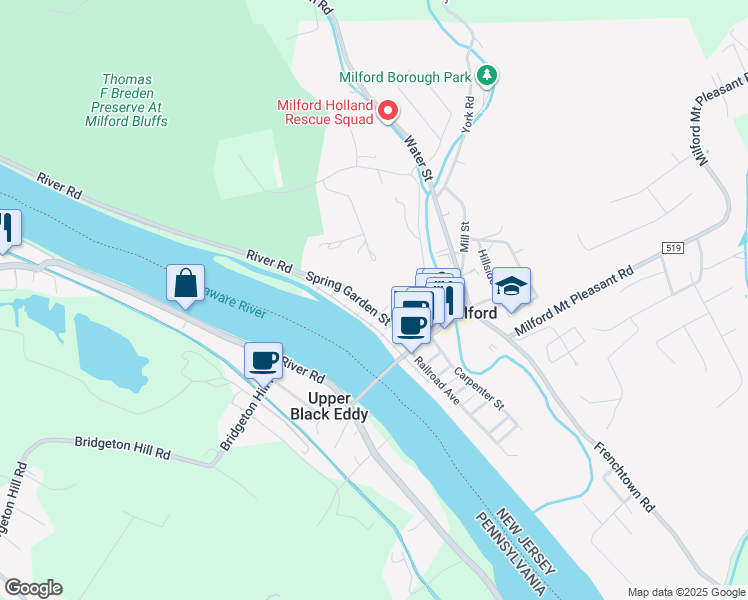Click the restaurant fork-knife marker at left edge
The height and width of the screenshot is (600, 748).
(7, 231)
